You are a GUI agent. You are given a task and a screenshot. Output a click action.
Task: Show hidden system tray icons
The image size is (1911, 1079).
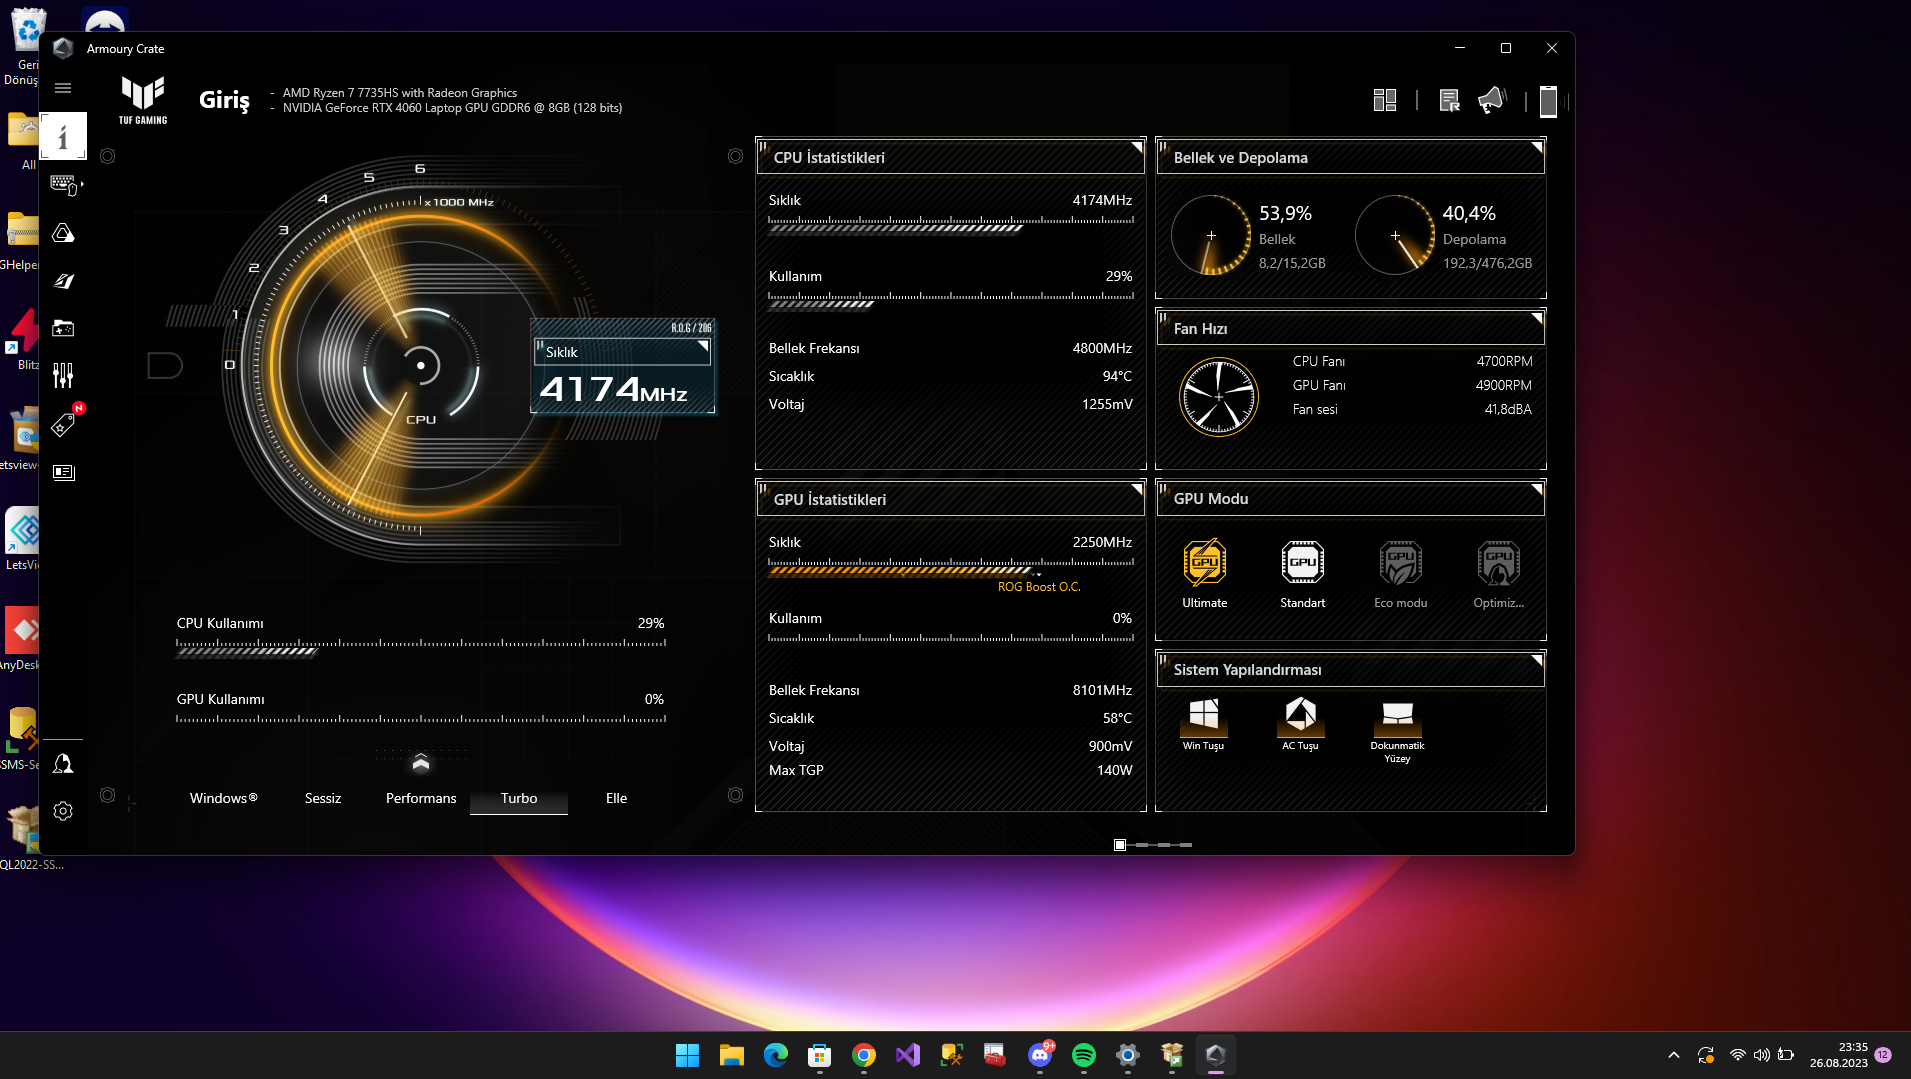(1674, 1055)
